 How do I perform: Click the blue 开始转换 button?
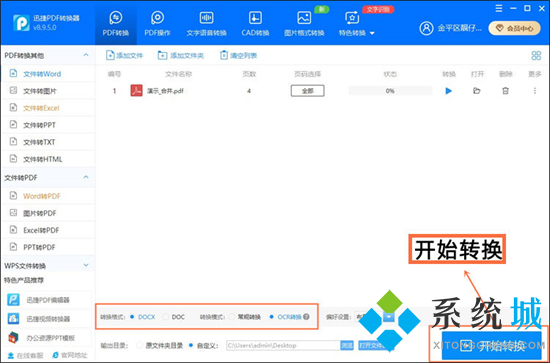click(x=491, y=346)
